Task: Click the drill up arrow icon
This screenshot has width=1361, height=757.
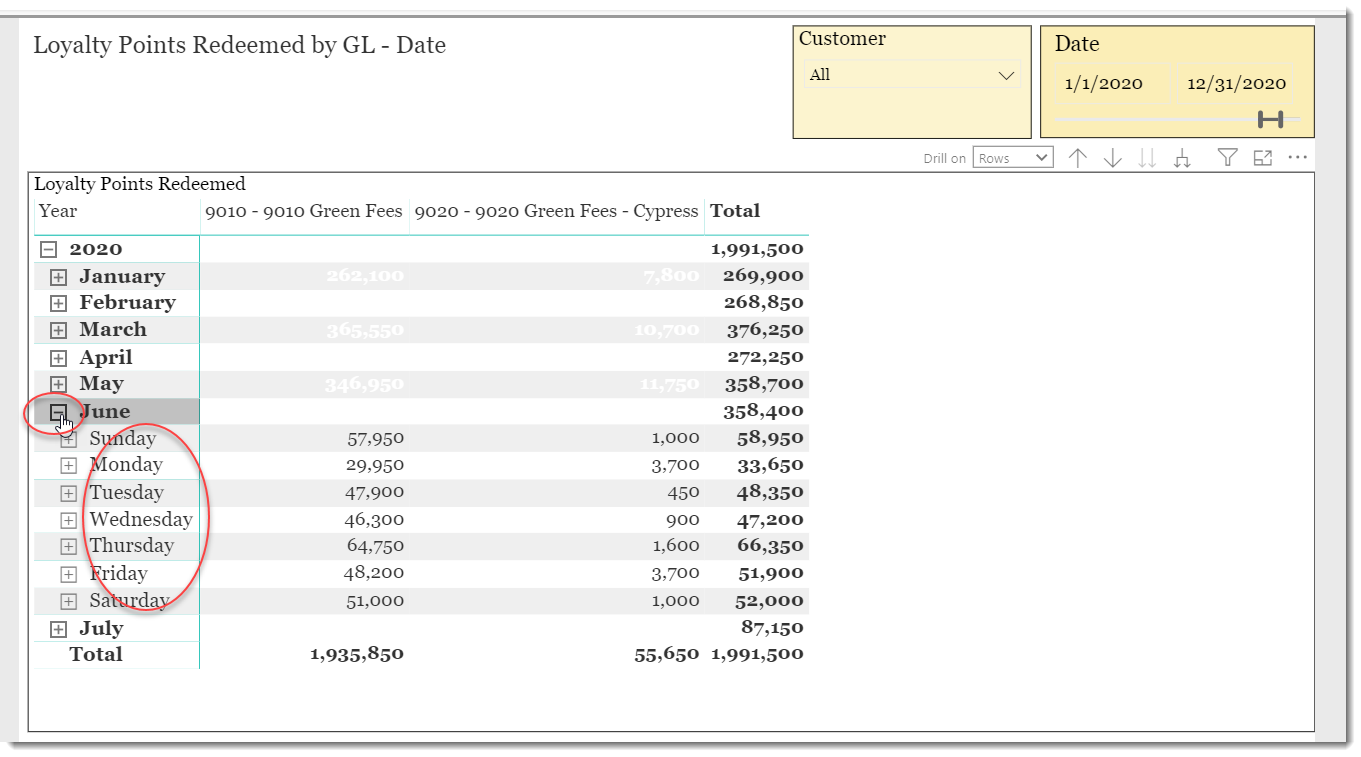Action: (x=1077, y=158)
